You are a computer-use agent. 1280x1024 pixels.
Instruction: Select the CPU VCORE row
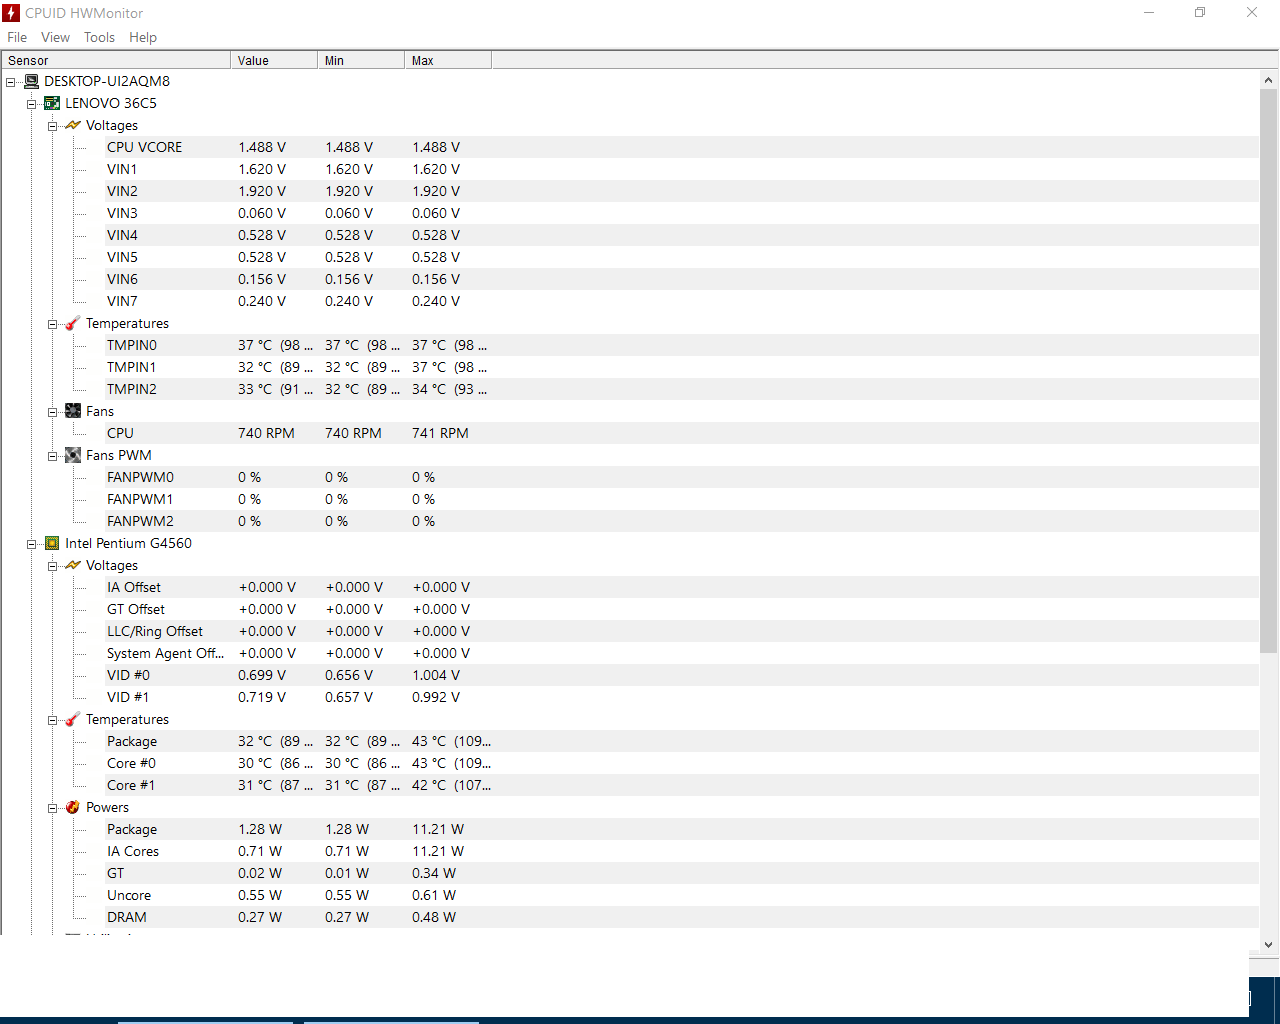(x=680, y=147)
